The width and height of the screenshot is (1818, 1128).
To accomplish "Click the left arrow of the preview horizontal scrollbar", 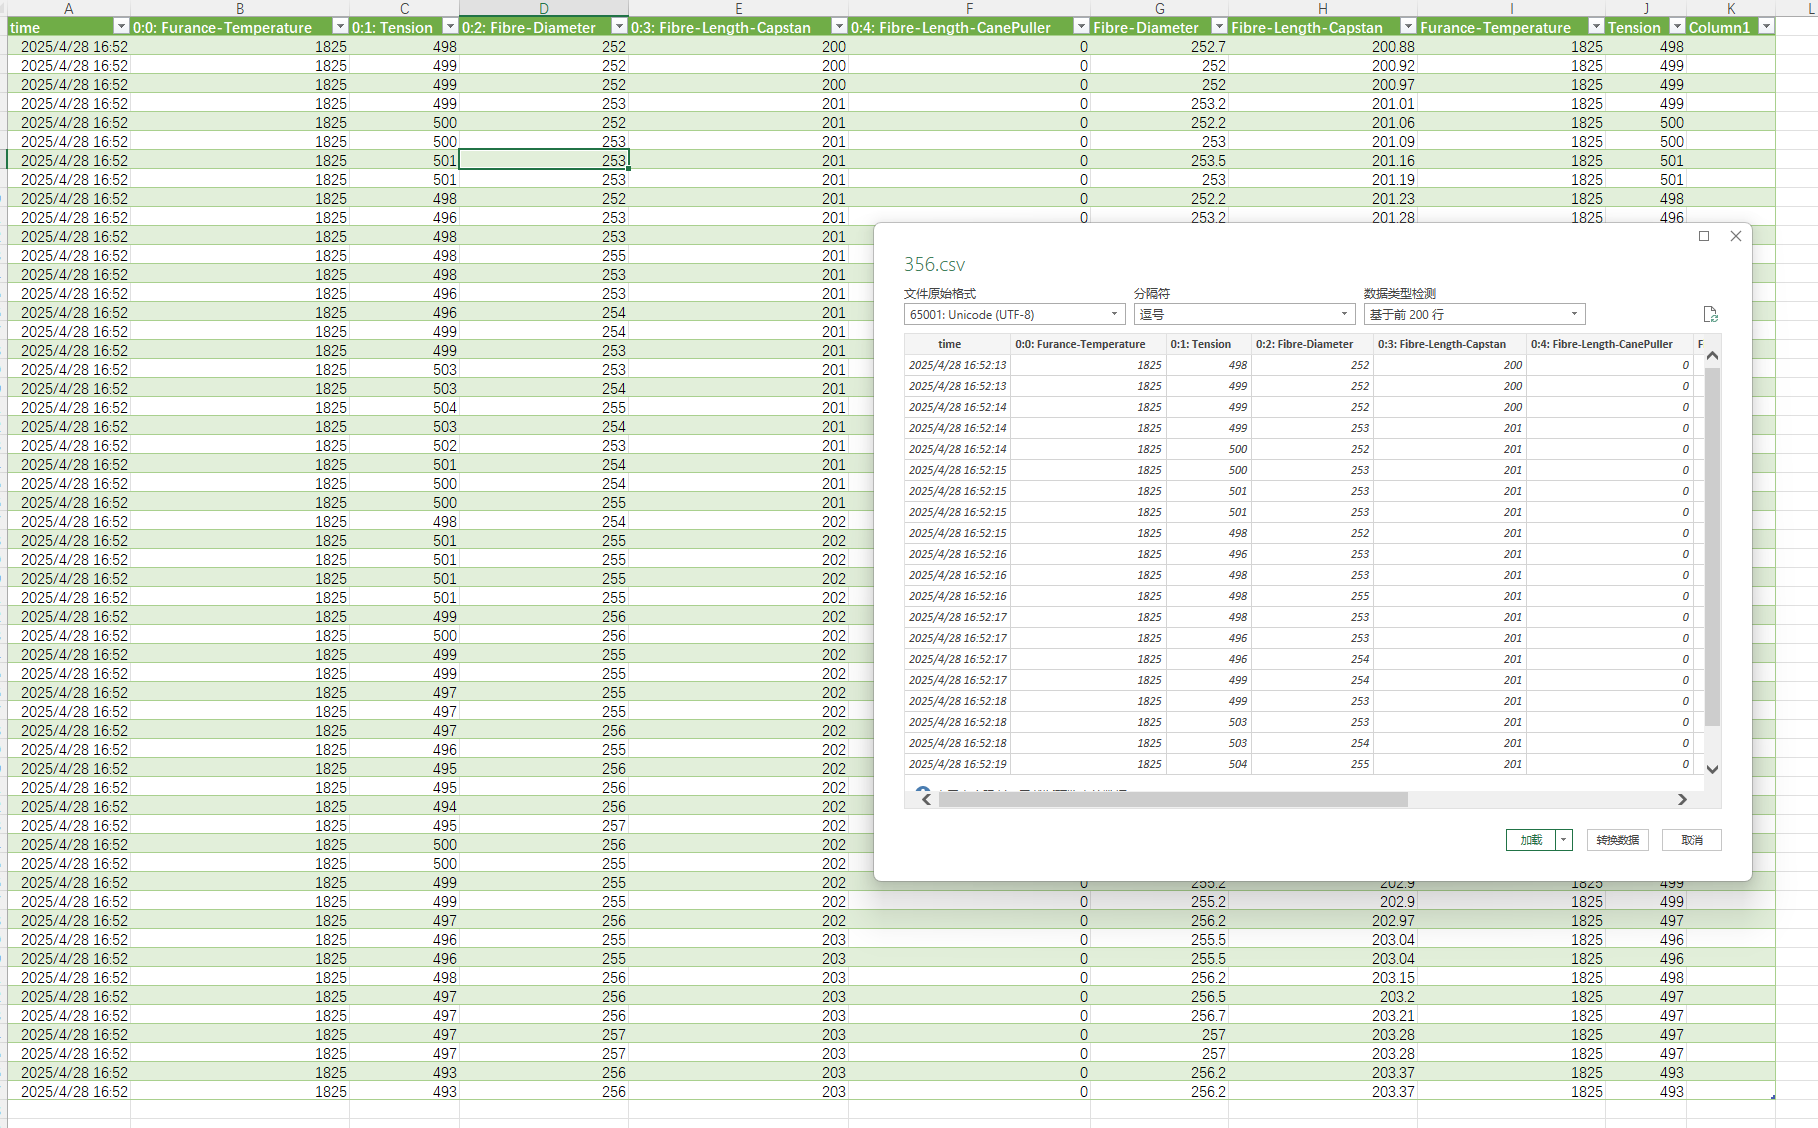I will [x=927, y=799].
